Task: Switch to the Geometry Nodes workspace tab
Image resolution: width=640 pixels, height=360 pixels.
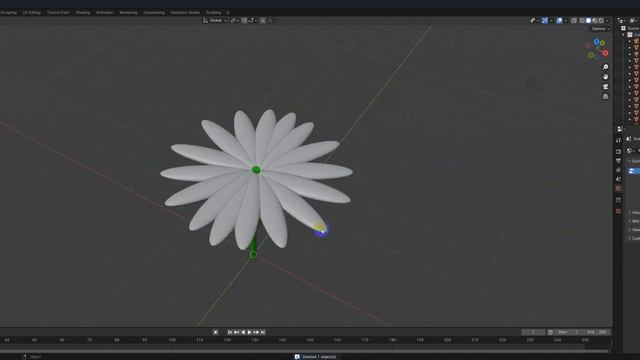Action: click(185, 13)
